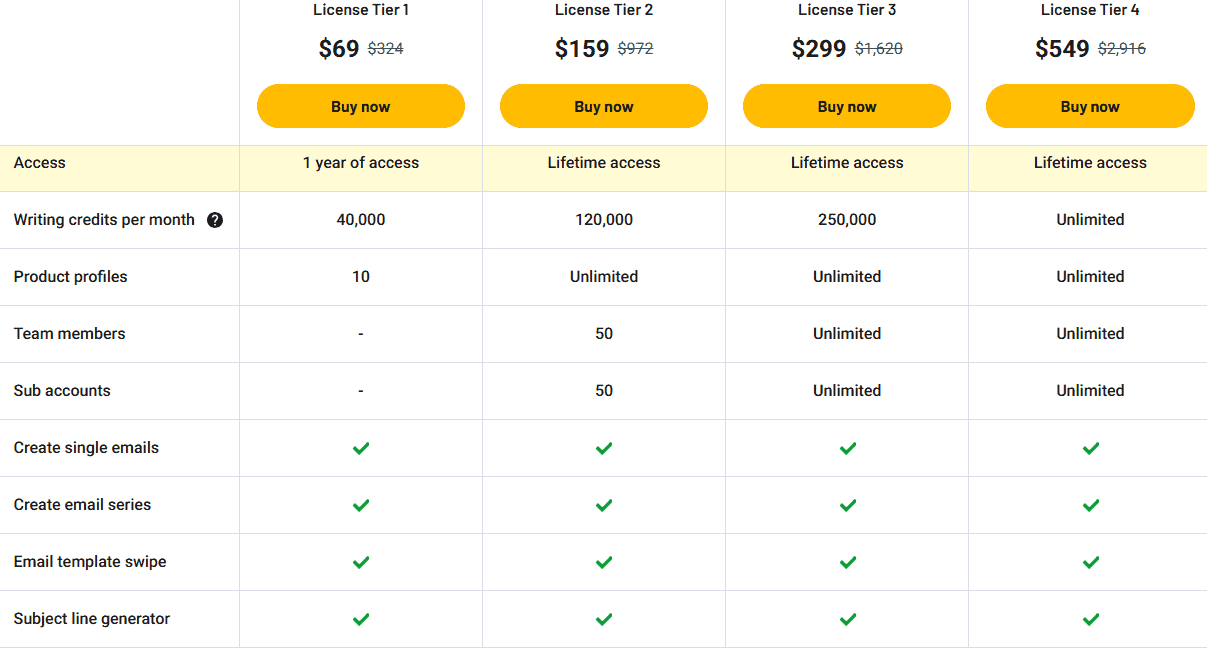Click the $69 price for Tier 1
Screen dimensions: 1207x652
(339, 47)
